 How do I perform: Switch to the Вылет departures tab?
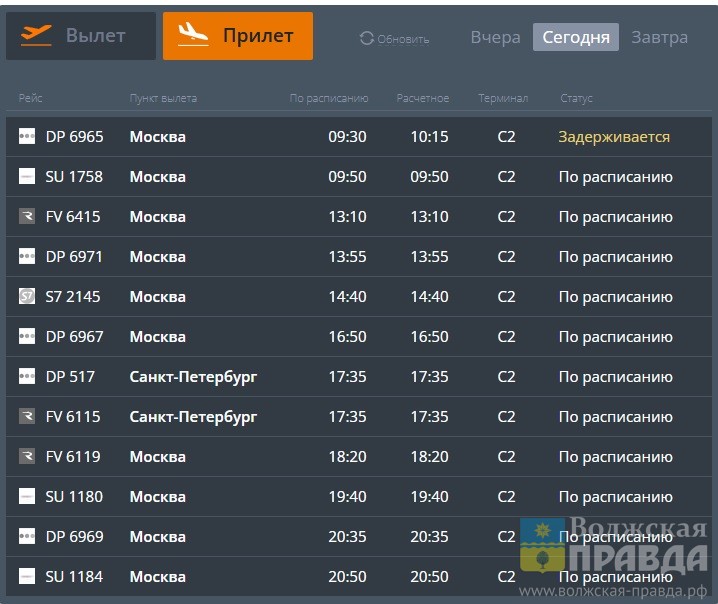(x=81, y=36)
